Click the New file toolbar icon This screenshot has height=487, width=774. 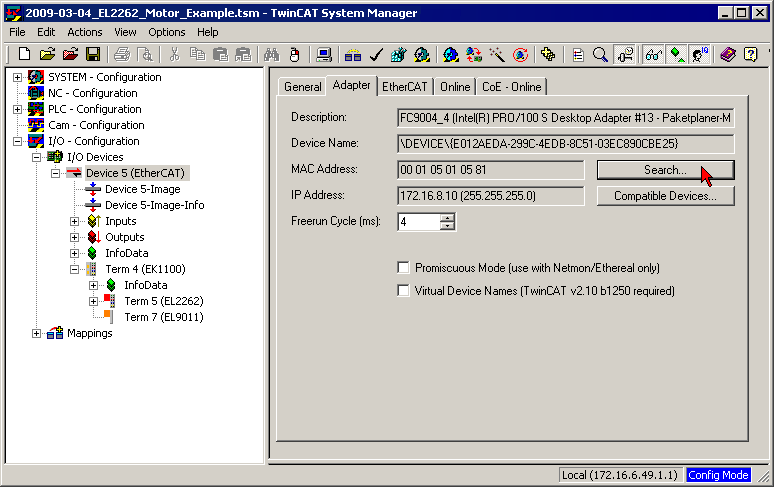coord(24,54)
